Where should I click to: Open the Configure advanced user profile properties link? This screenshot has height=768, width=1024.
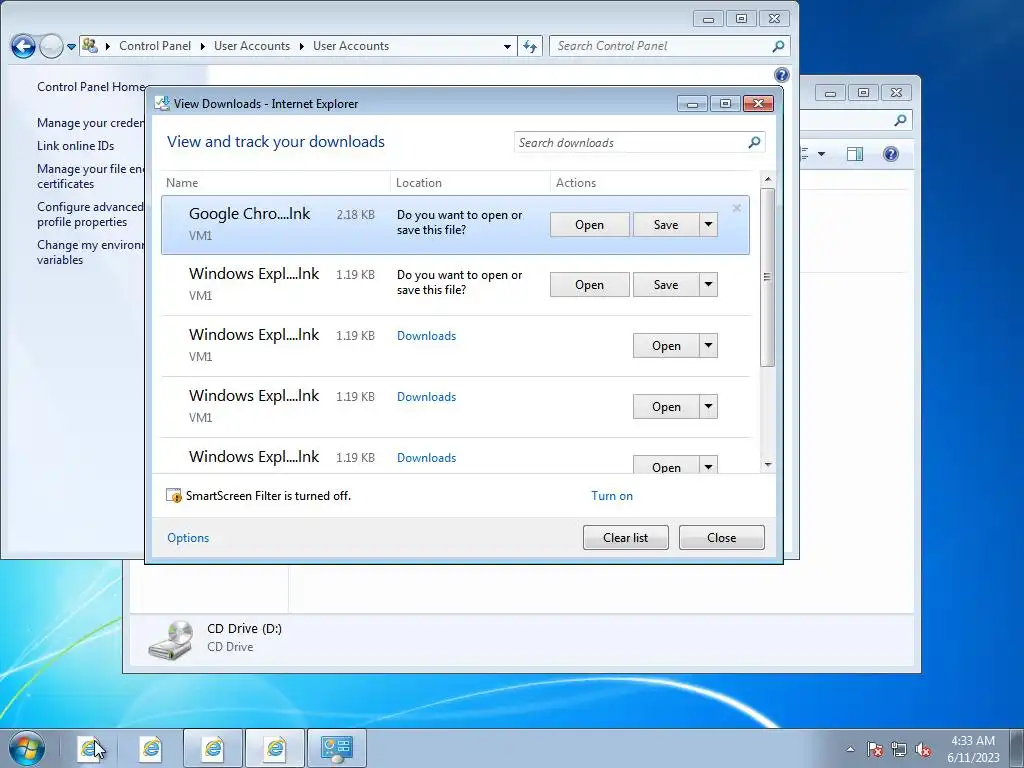(x=90, y=214)
